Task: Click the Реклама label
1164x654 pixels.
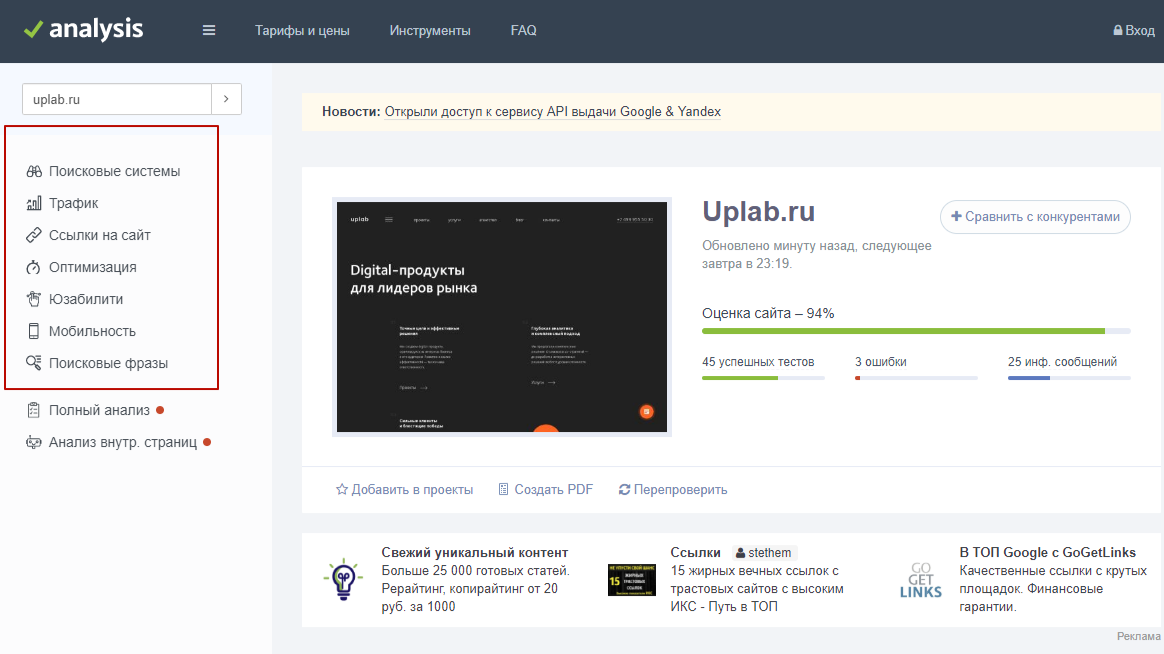Action: point(1138,636)
